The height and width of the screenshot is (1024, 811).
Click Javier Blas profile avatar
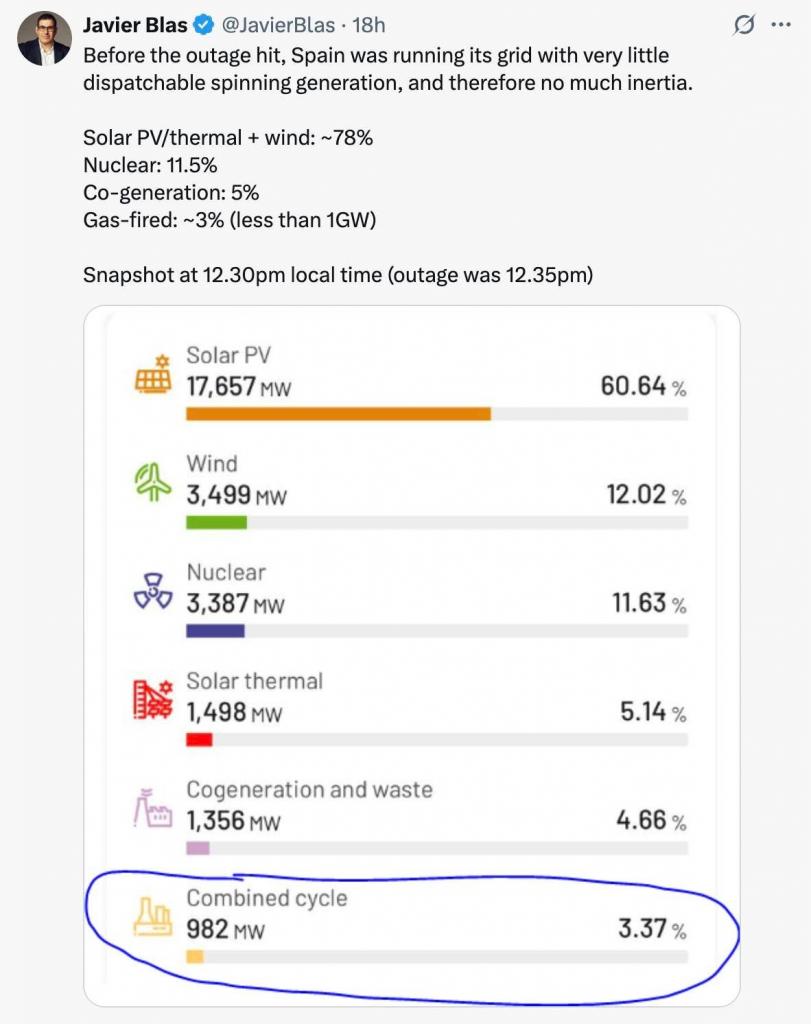click(44, 40)
